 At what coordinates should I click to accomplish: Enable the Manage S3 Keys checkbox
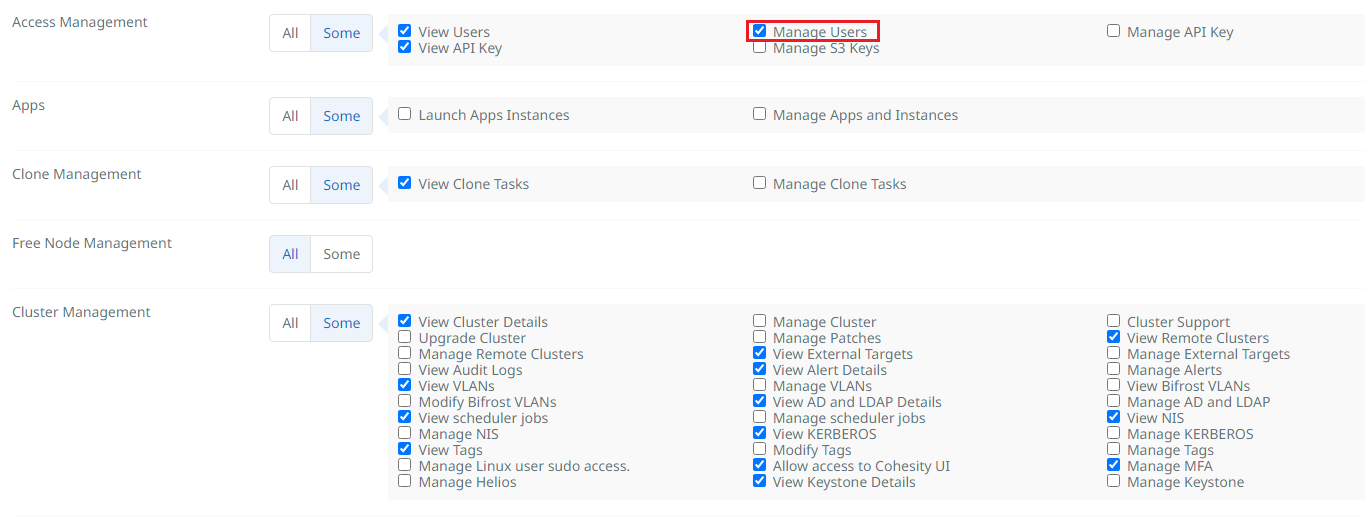[759, 47]
